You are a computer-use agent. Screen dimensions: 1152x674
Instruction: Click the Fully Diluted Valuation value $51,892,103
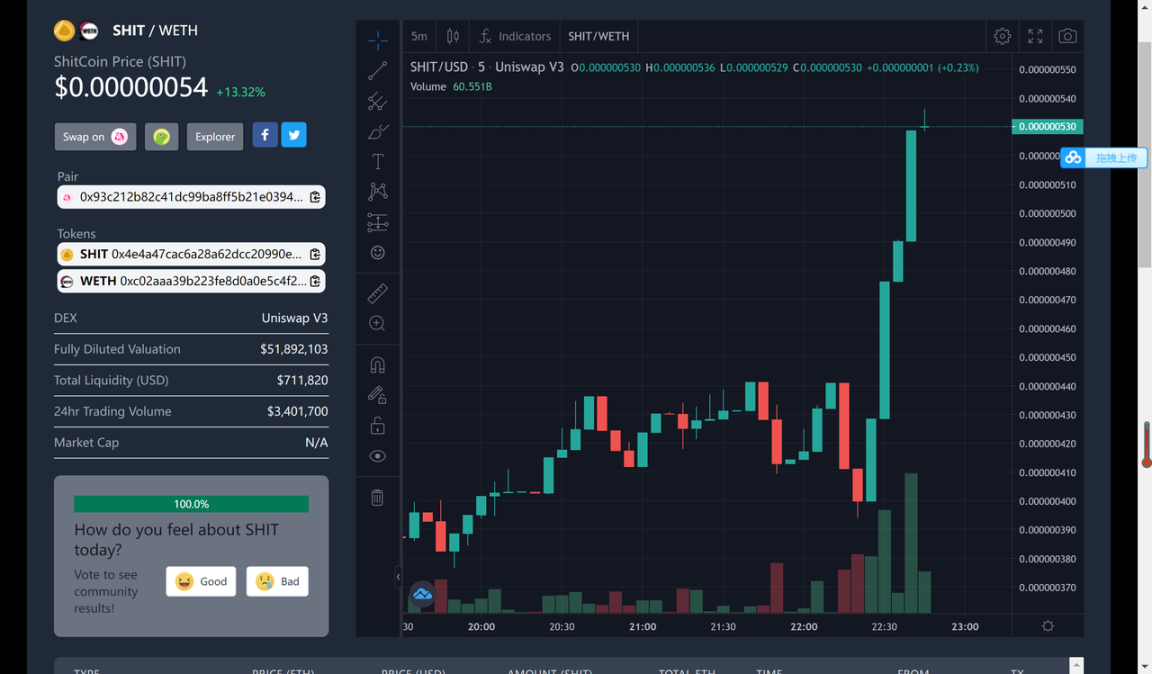(294, 349)
